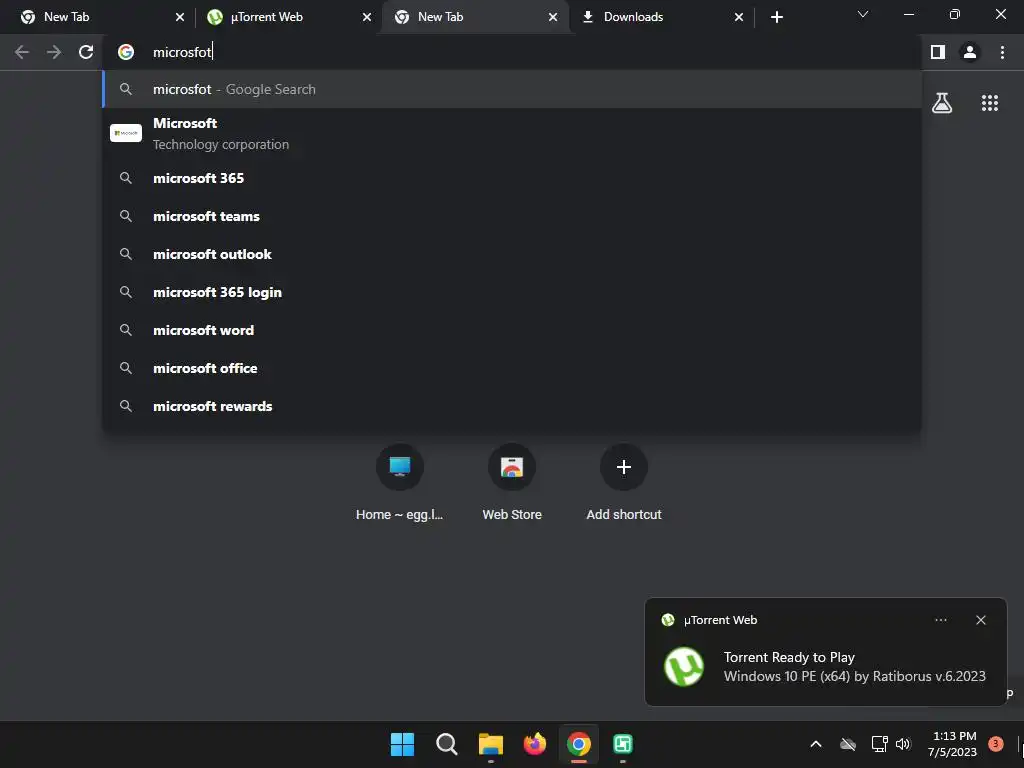Dismiss the µTorrent Web notification

[980, 620]
